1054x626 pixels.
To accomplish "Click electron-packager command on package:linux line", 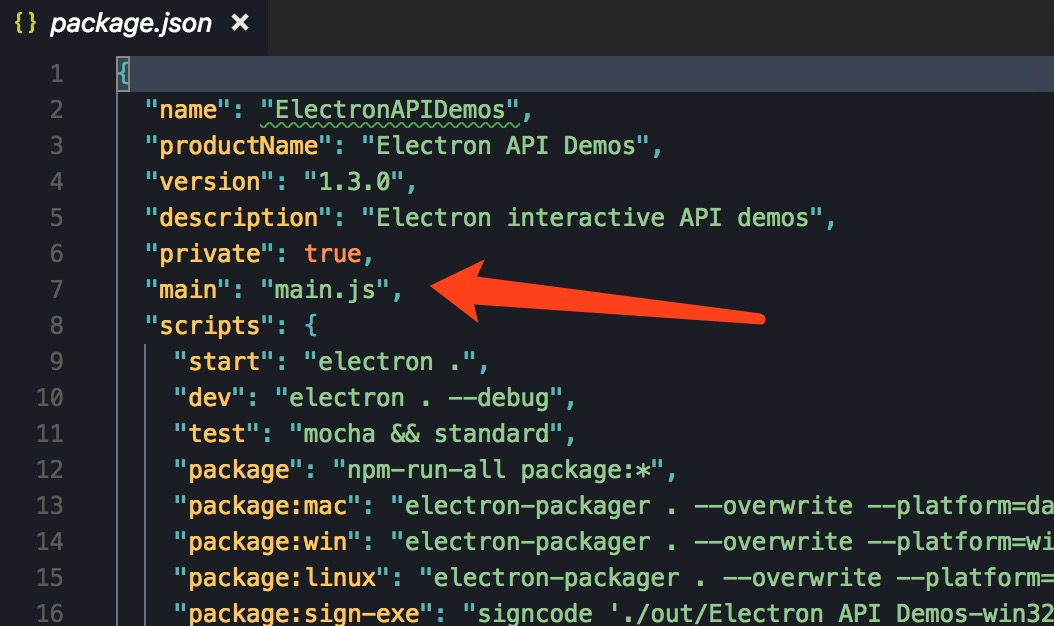I will pos(557,578).
